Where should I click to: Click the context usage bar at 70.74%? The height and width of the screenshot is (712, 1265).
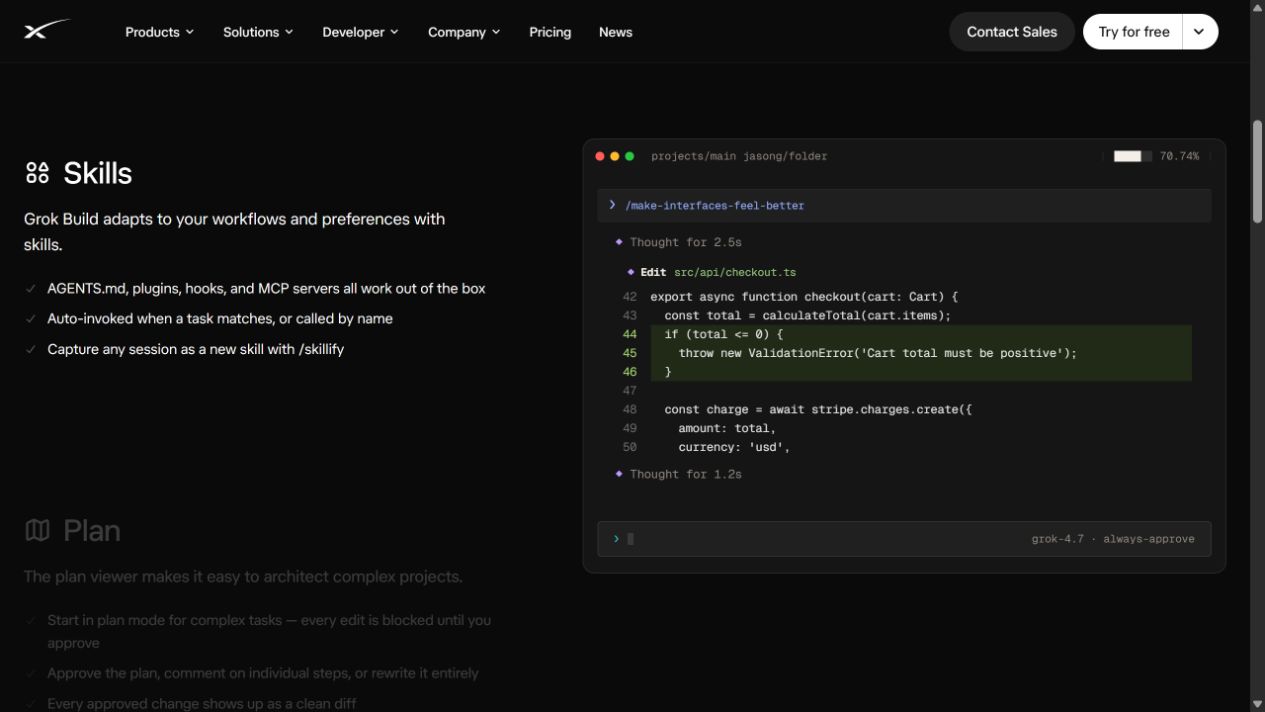tap(1132, 156)
